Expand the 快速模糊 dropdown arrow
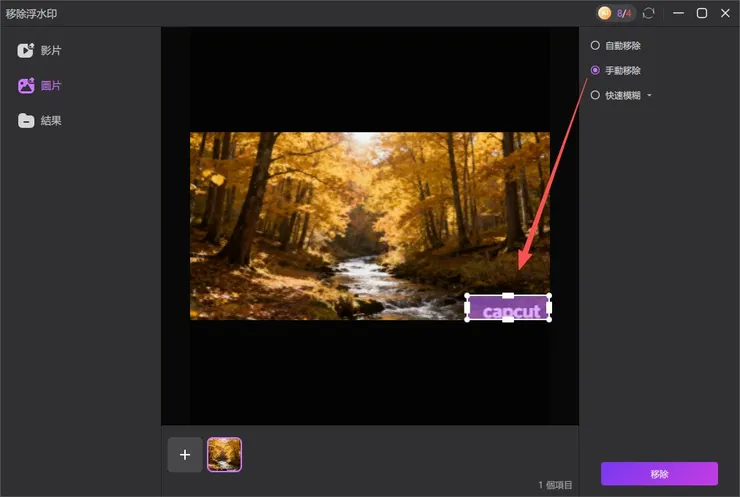The height and width of the screenshot is (497, 740). 649,95
